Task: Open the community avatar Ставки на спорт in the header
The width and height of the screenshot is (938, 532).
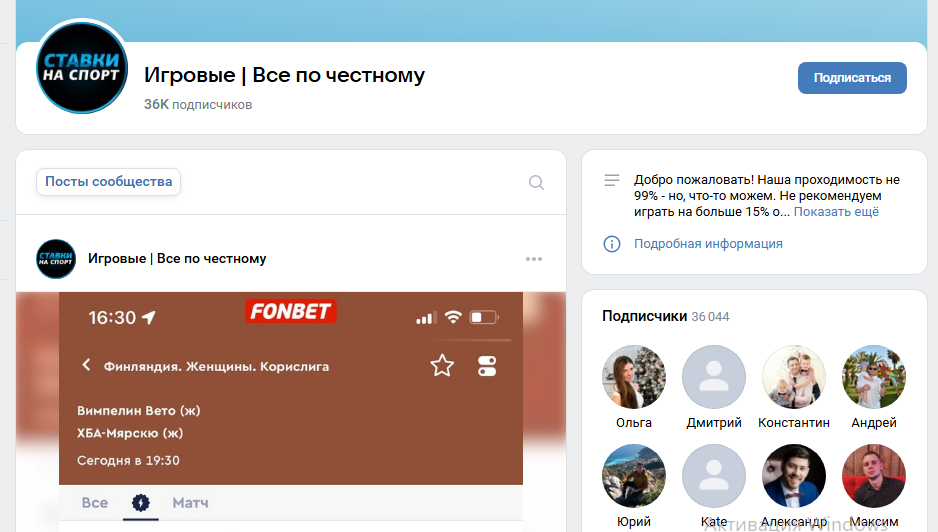Action: (82, 68)
